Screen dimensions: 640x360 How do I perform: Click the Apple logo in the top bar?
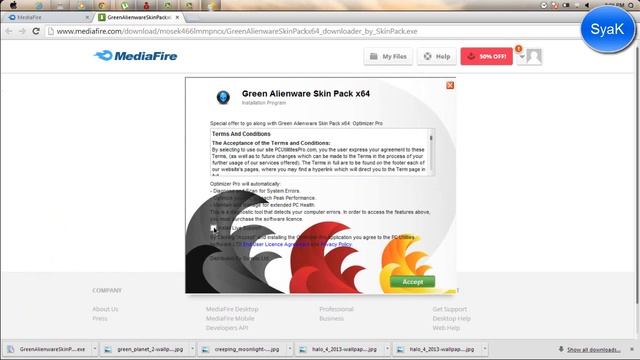pos(13,5)
